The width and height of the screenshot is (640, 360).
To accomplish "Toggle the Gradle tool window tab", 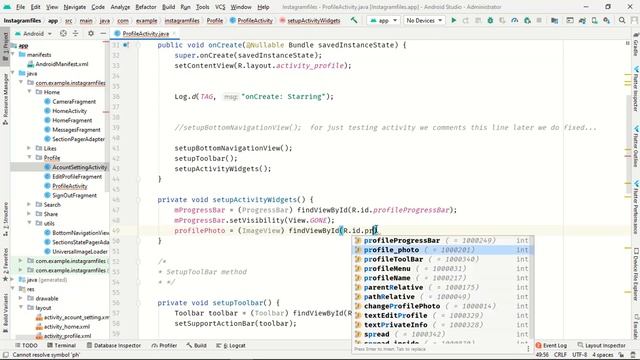I will point(636,45).
